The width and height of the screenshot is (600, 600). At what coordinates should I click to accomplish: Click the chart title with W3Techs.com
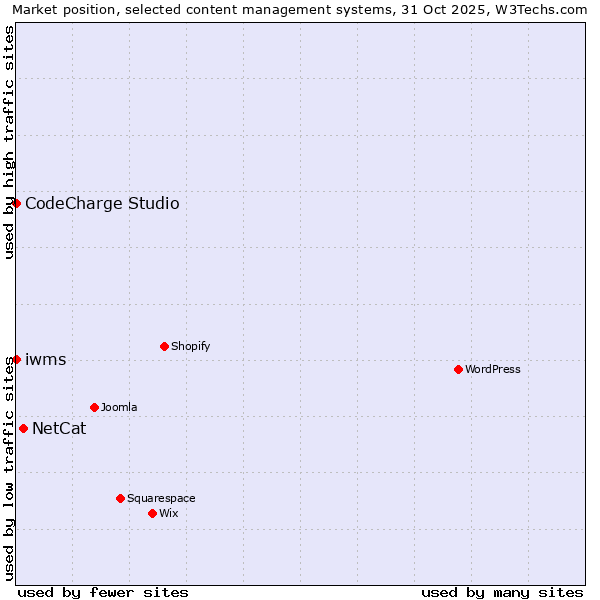tap(300, 9)
